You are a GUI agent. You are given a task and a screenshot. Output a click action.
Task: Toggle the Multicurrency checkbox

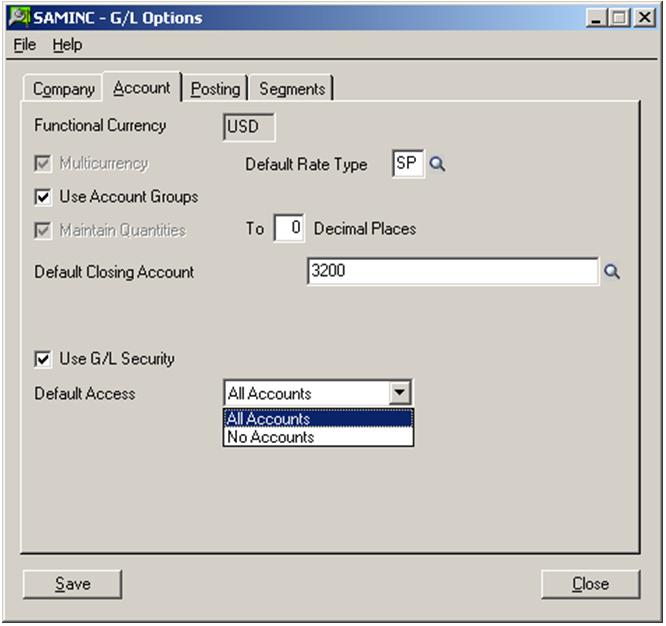43,164
